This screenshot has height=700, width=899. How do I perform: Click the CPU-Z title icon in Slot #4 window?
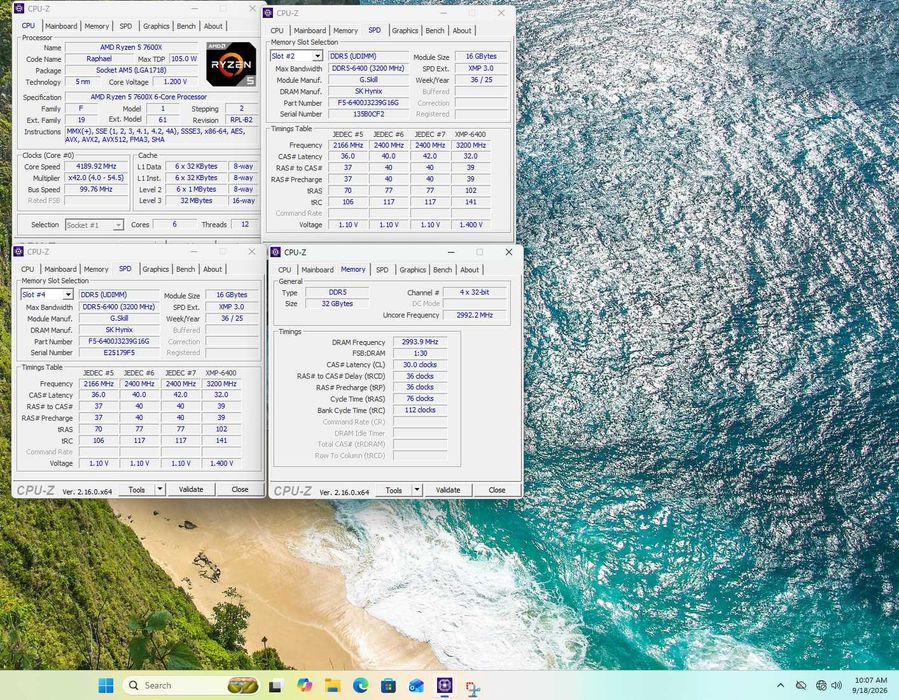tap(18, 252)
